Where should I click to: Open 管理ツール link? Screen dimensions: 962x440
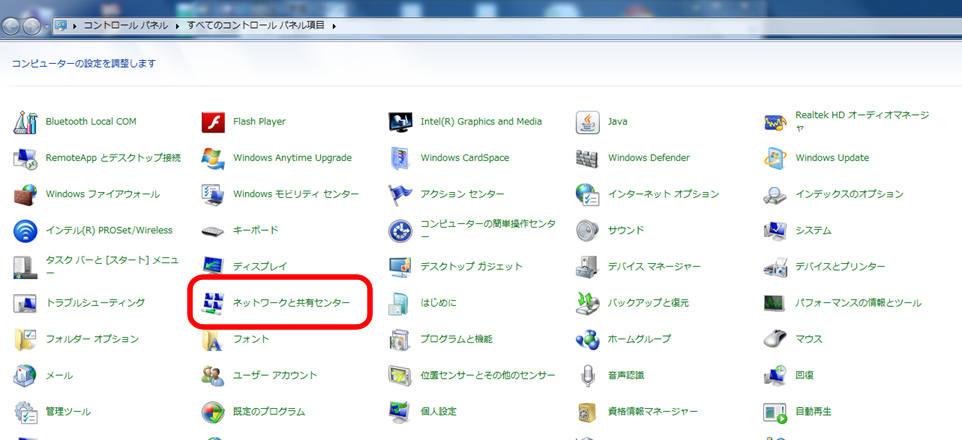tap(68, 412)
